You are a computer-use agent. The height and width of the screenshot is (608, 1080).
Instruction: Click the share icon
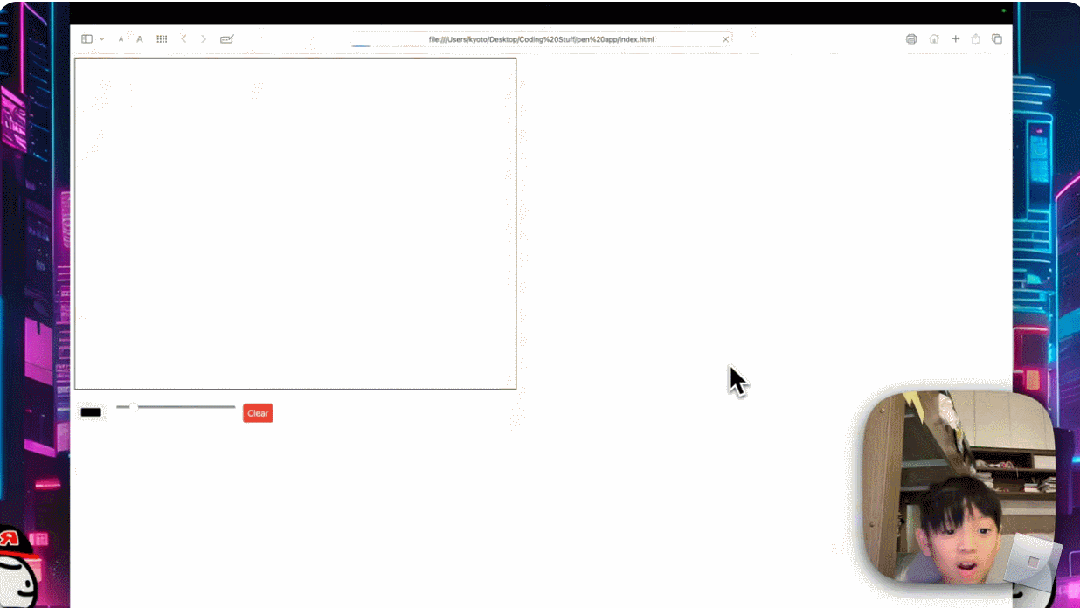976,39
